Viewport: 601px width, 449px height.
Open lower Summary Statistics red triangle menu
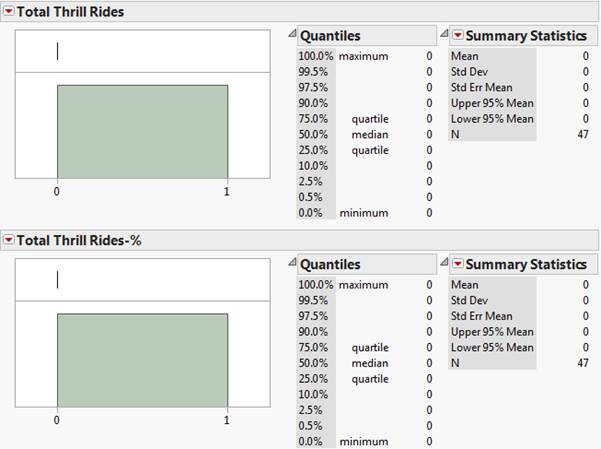point(458,264)
